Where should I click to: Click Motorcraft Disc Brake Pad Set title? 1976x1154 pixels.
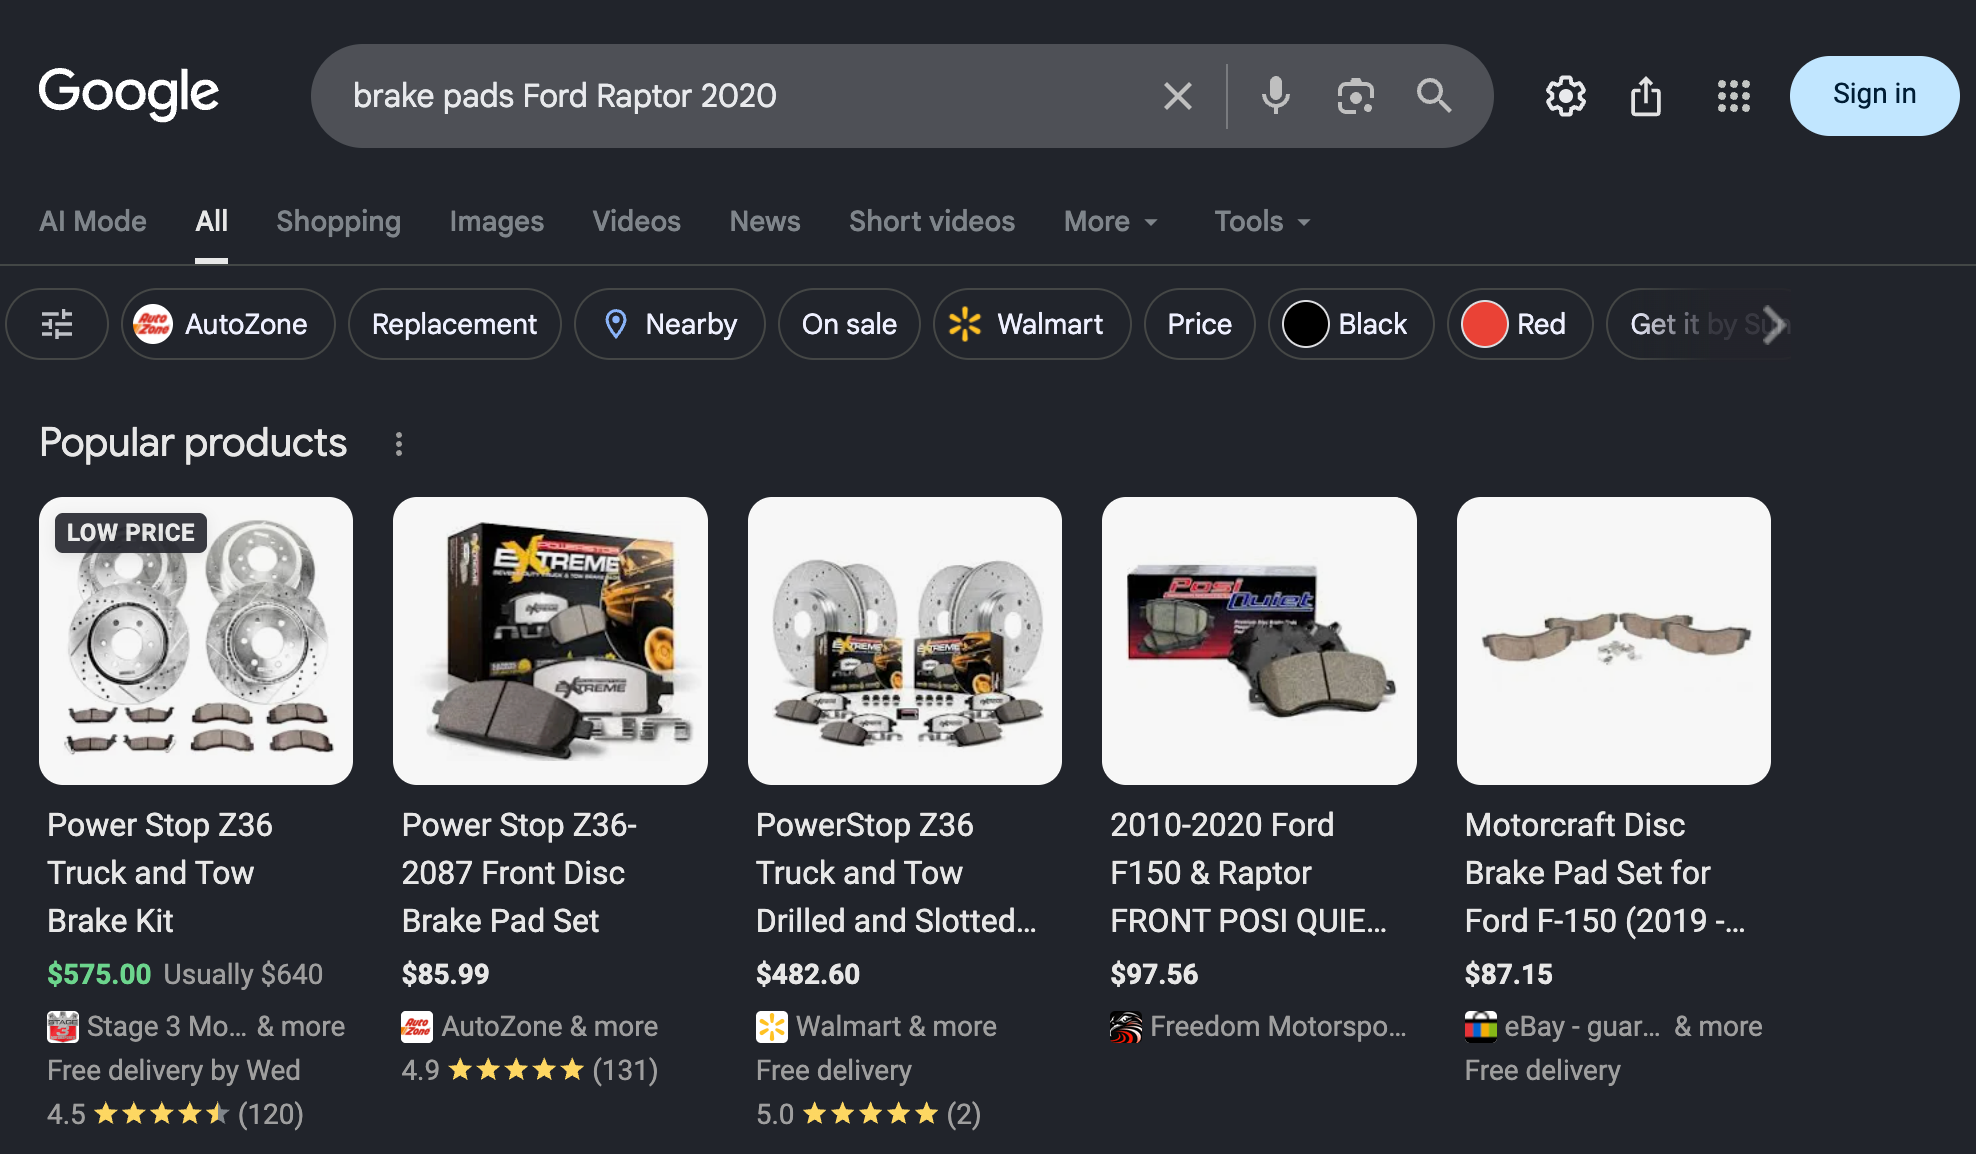point(1605,873)
